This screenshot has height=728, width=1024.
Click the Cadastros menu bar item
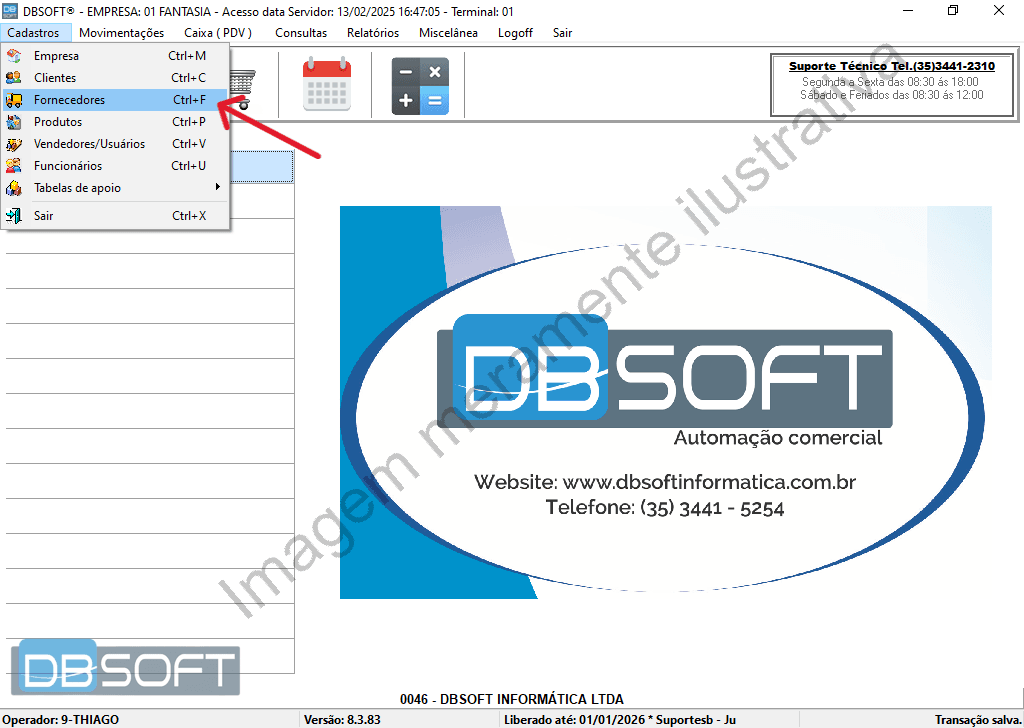click(33, 33)
